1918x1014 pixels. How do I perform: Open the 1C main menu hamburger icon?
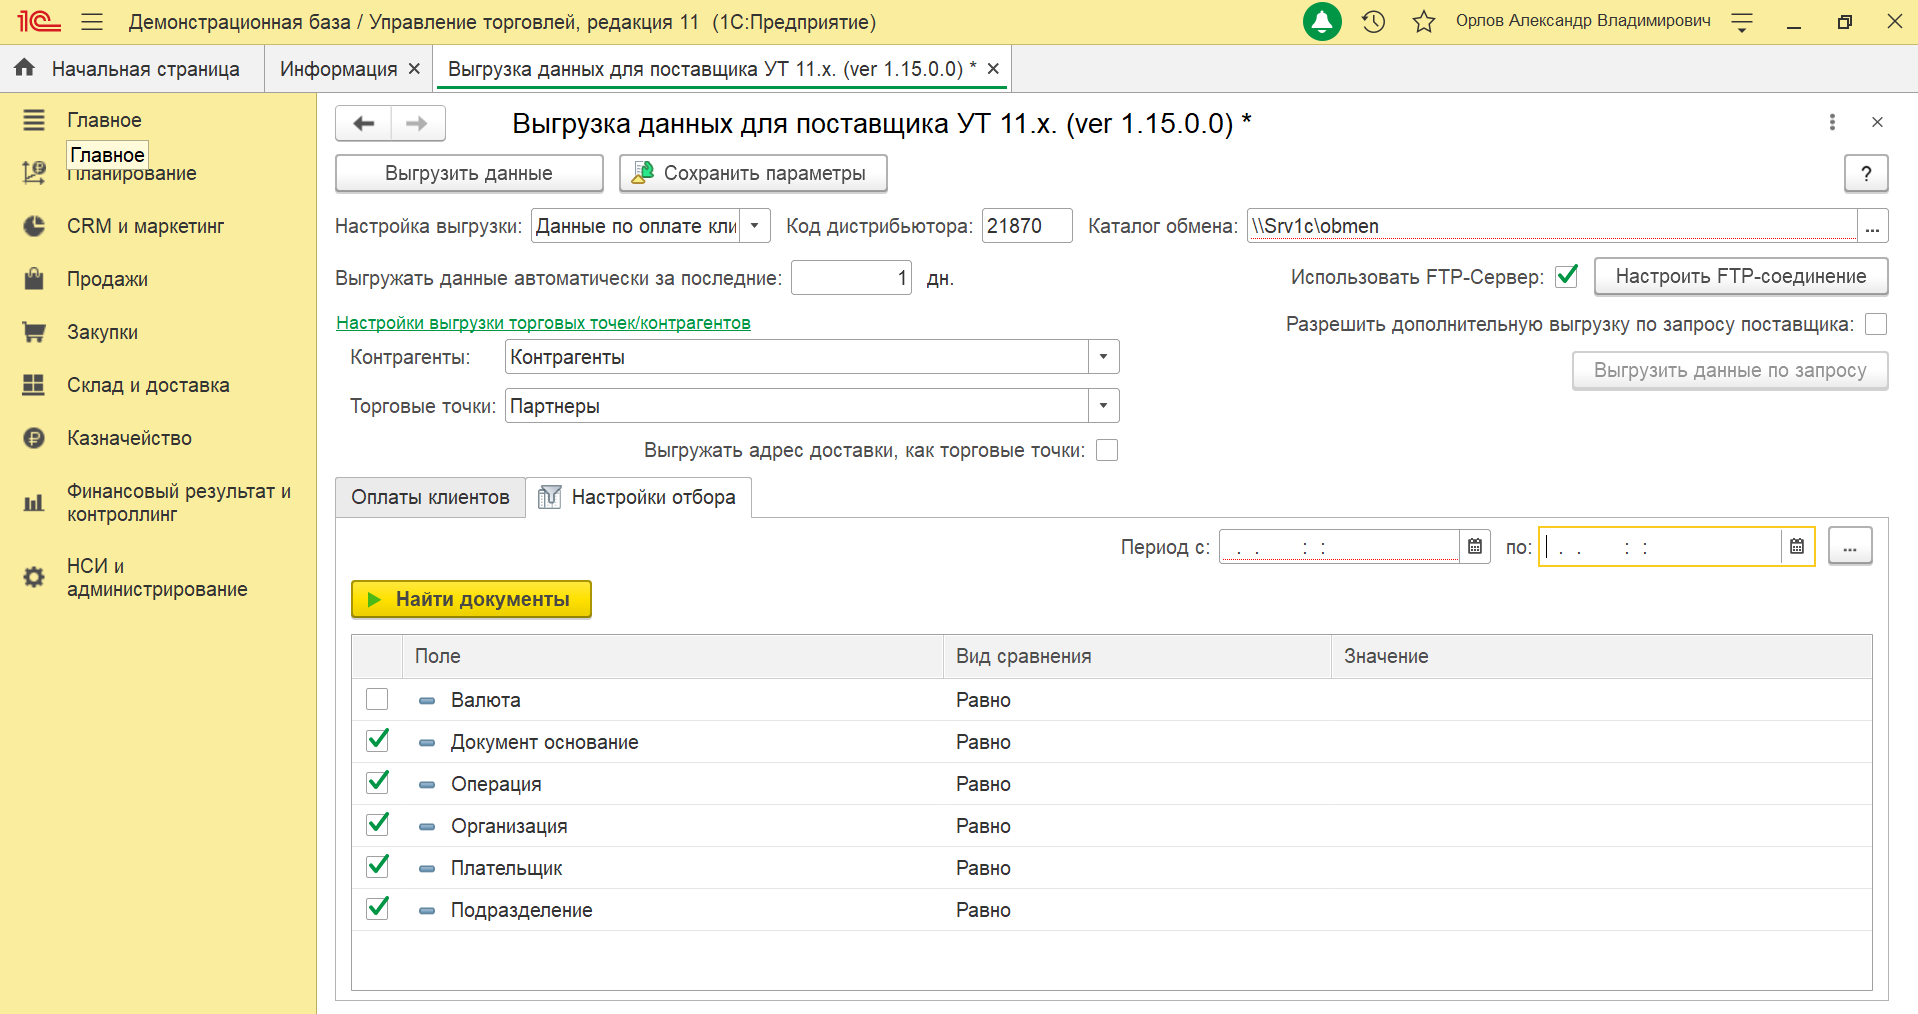pyautogui.click(x=92, y=21)
